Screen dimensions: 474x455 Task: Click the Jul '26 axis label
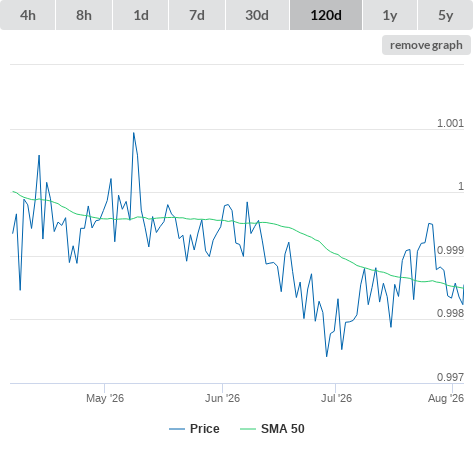[336, 398]
